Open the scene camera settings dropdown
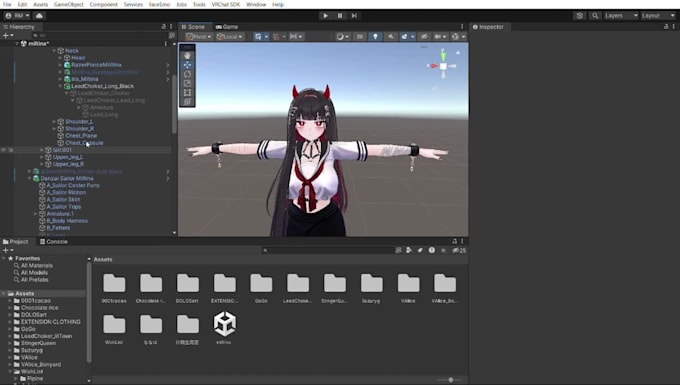This screenshot has height=385, width=680. click(x=440, y=36)
